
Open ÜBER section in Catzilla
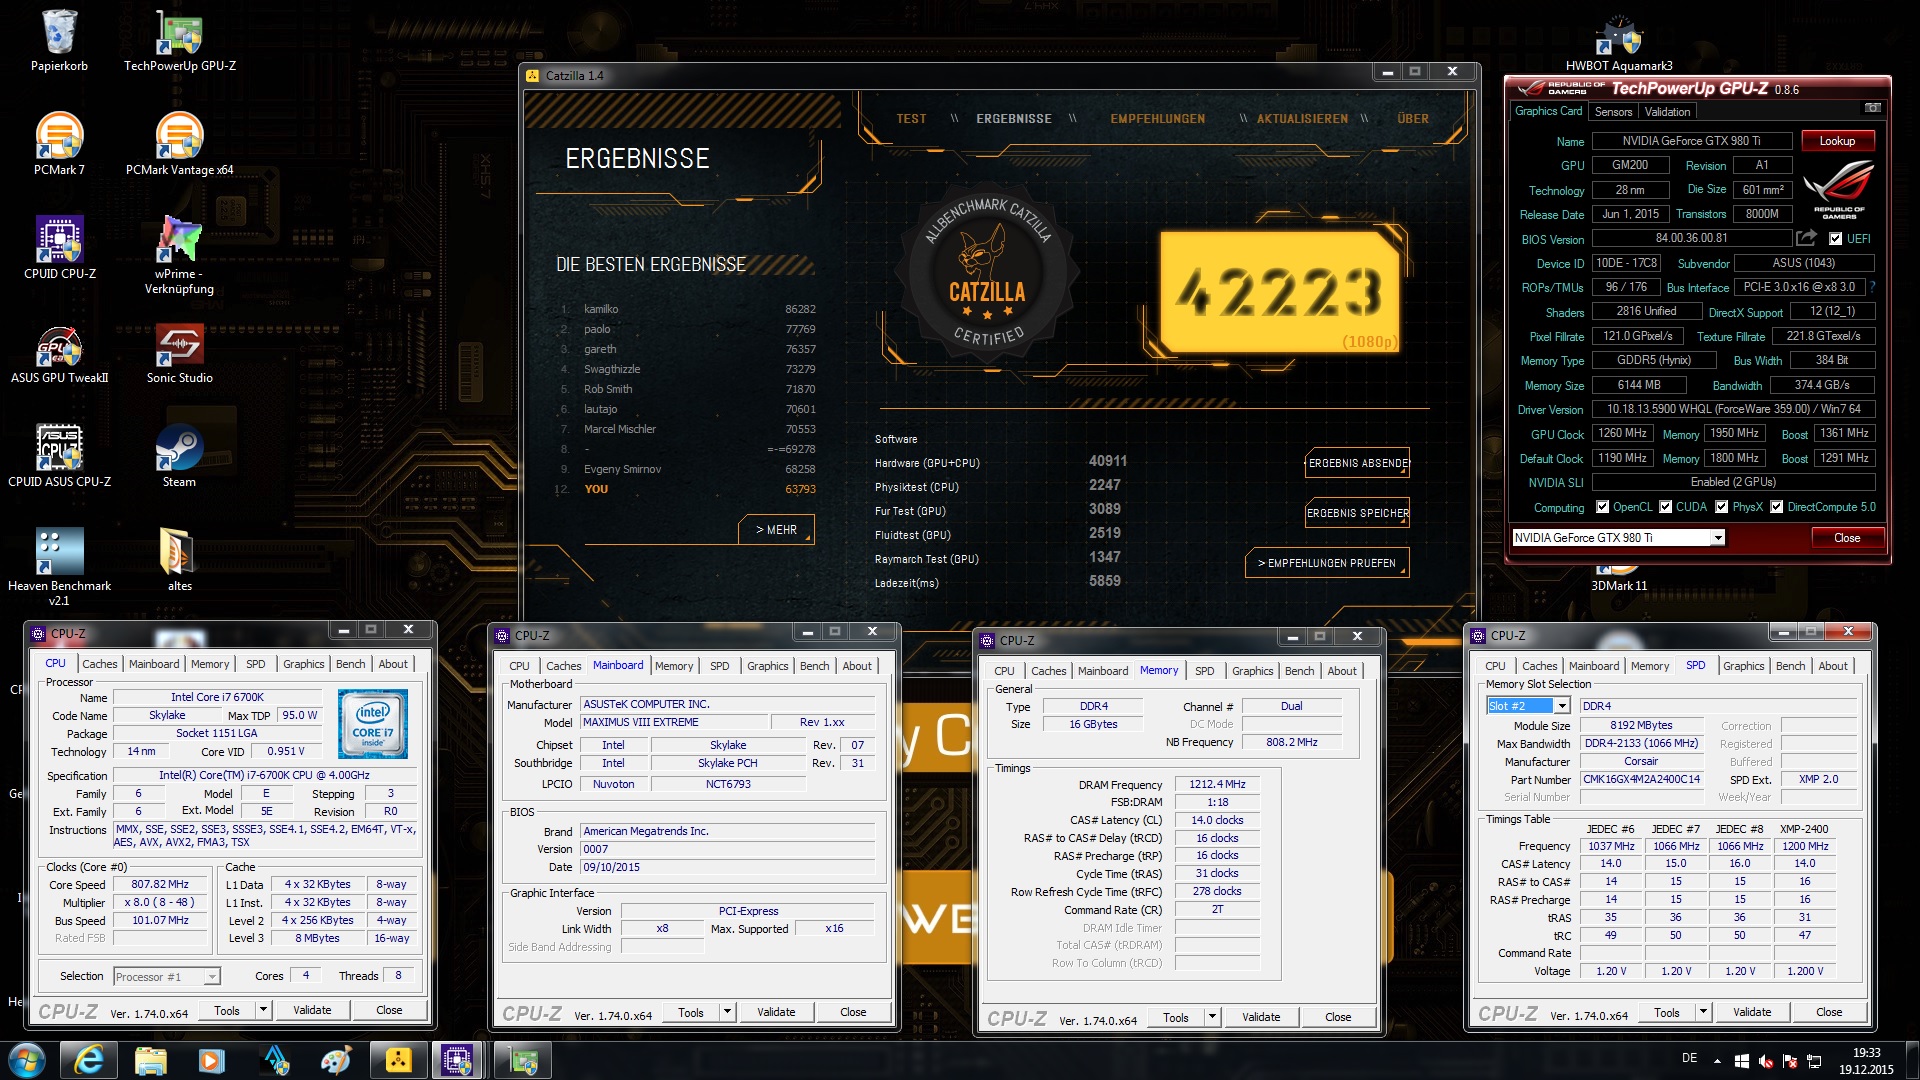(1413, 118)
